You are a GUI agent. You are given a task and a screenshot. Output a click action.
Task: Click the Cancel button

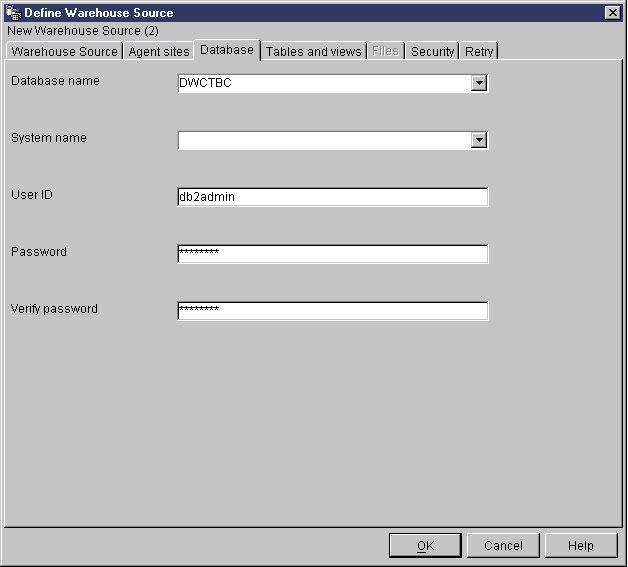click(503, 545)
